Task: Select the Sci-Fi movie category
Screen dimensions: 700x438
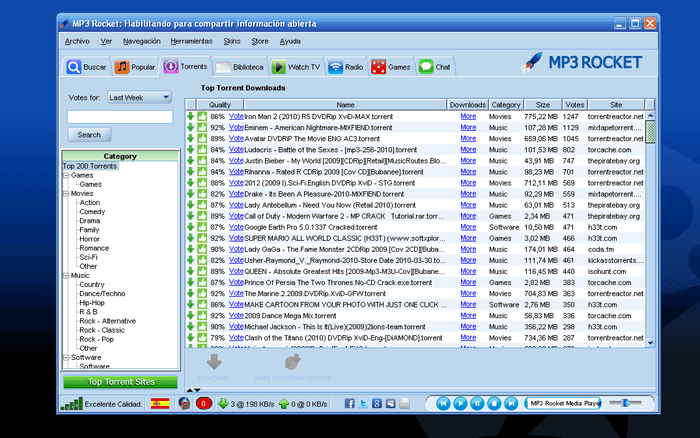Action: [x=88, y=257]
